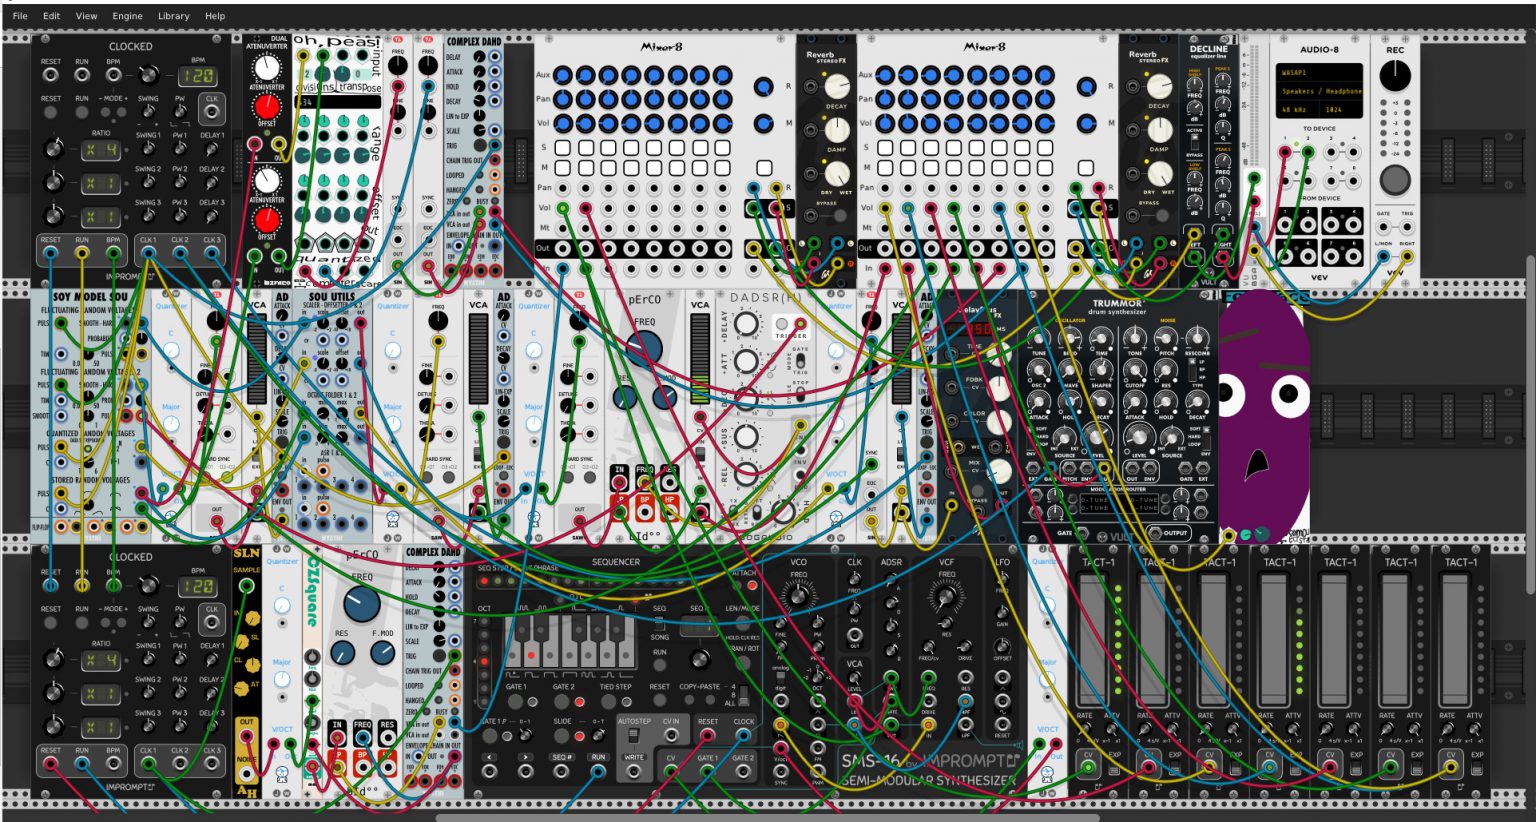This screenshot has width=1536, height=822.
Task: Click upper red OFFSET knob on Dual Atenuverter
Action: coord(267,107)
